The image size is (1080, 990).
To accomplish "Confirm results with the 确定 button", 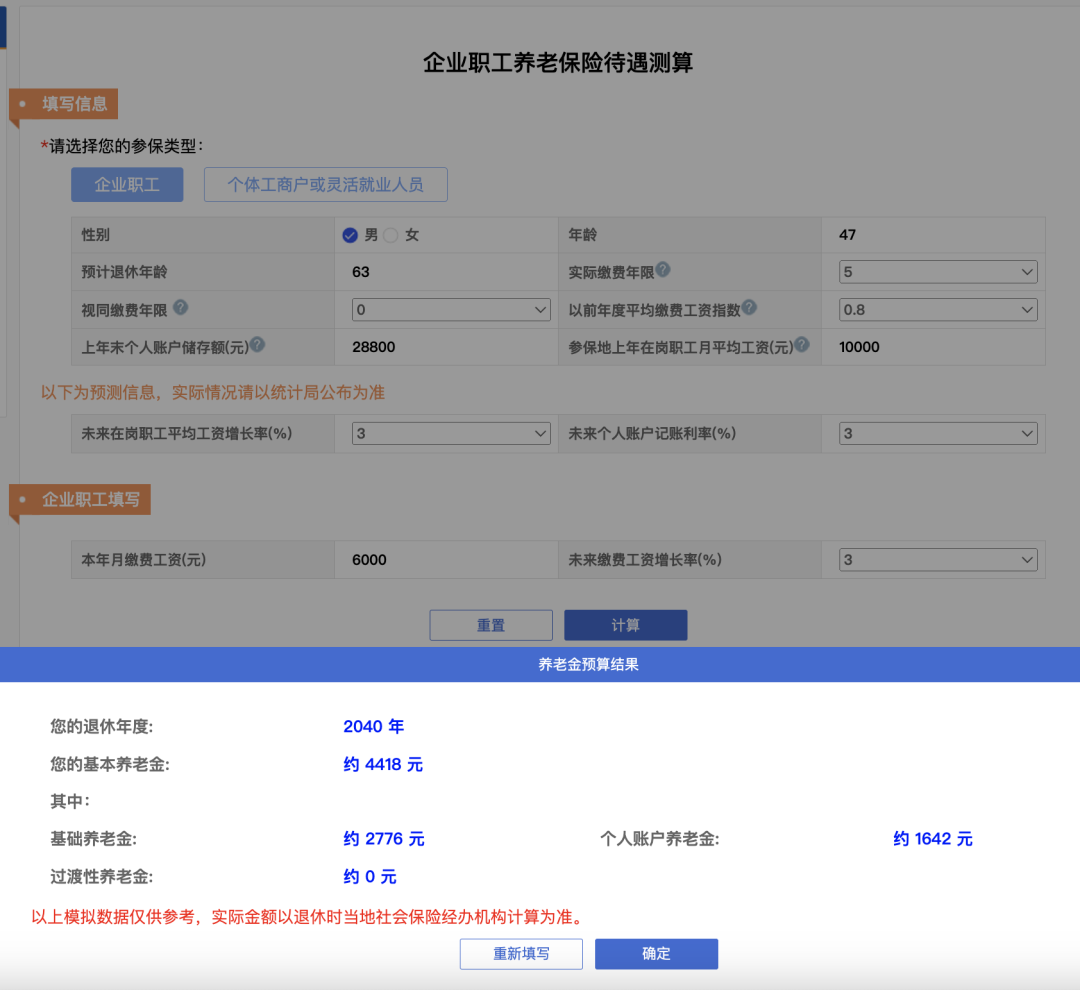I will point(656,954).
